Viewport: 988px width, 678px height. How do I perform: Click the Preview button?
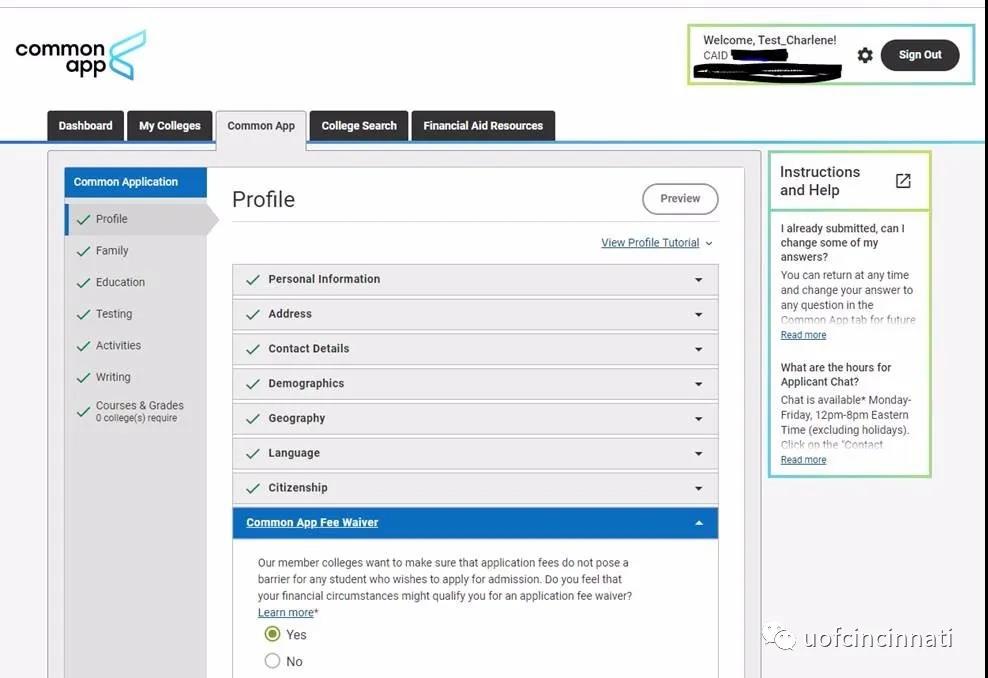tap(680, 198)
